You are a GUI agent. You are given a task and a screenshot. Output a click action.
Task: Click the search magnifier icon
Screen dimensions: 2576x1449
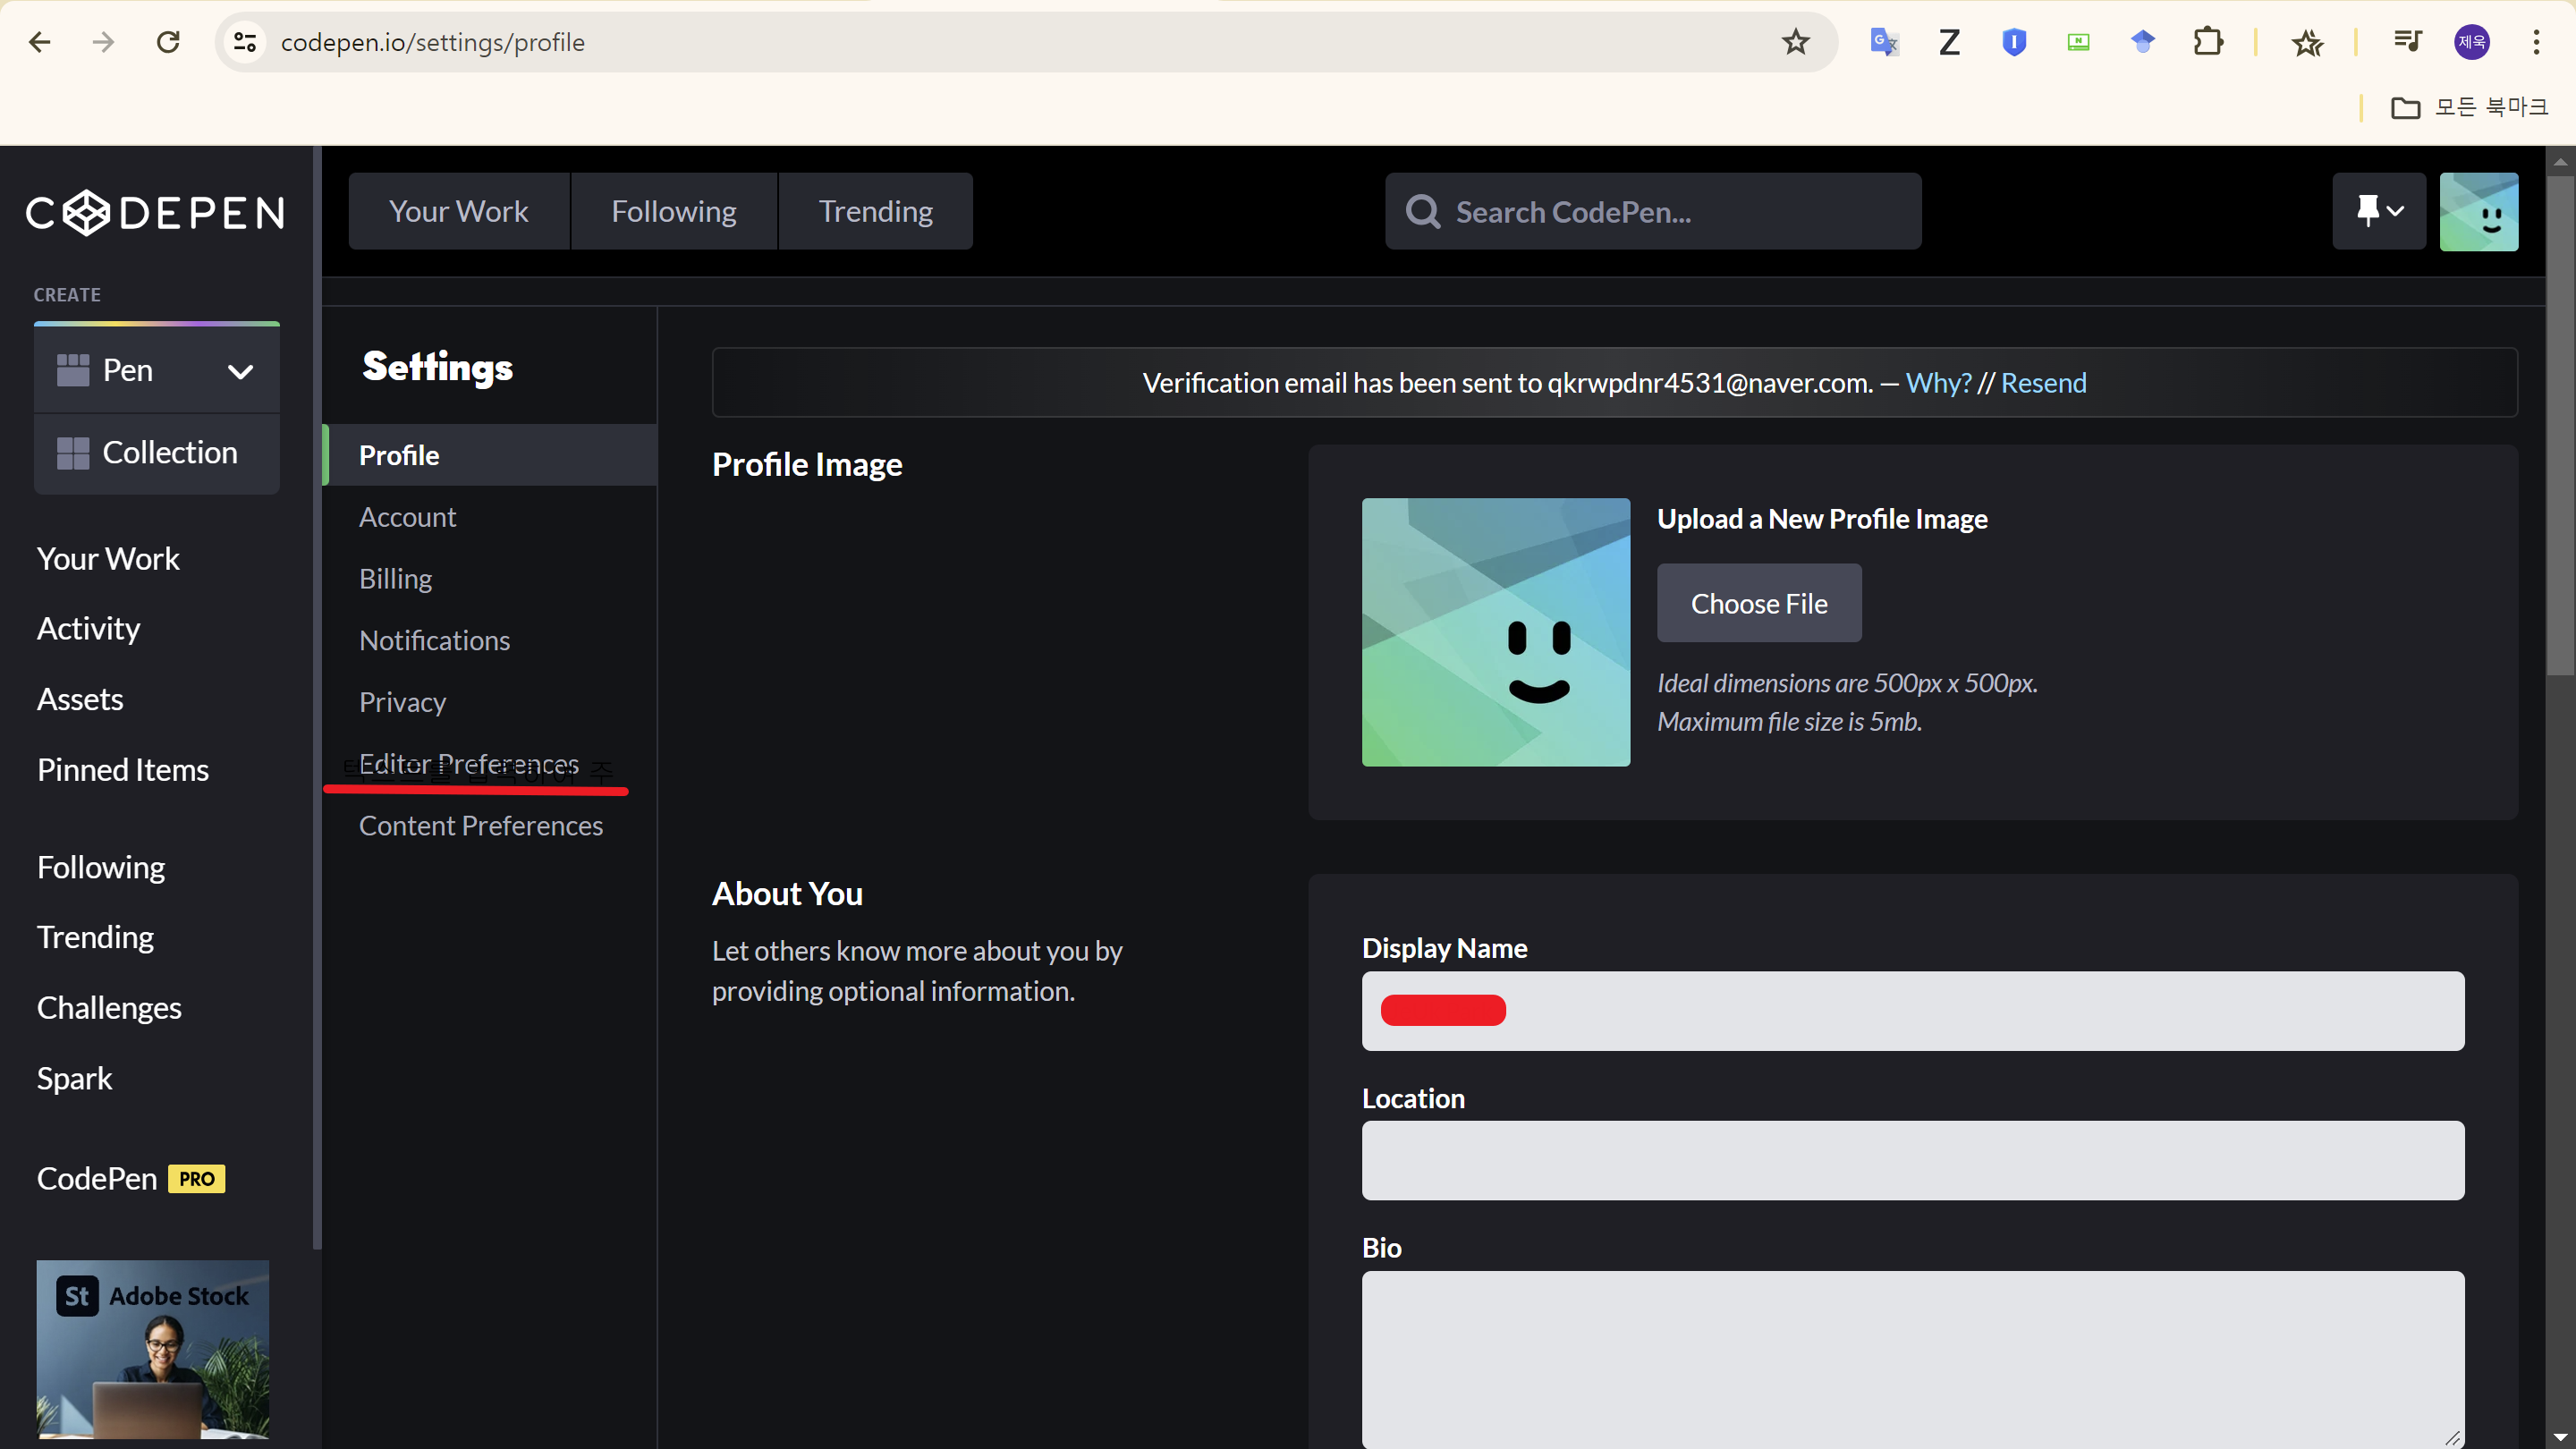(x=1422, y=212)
